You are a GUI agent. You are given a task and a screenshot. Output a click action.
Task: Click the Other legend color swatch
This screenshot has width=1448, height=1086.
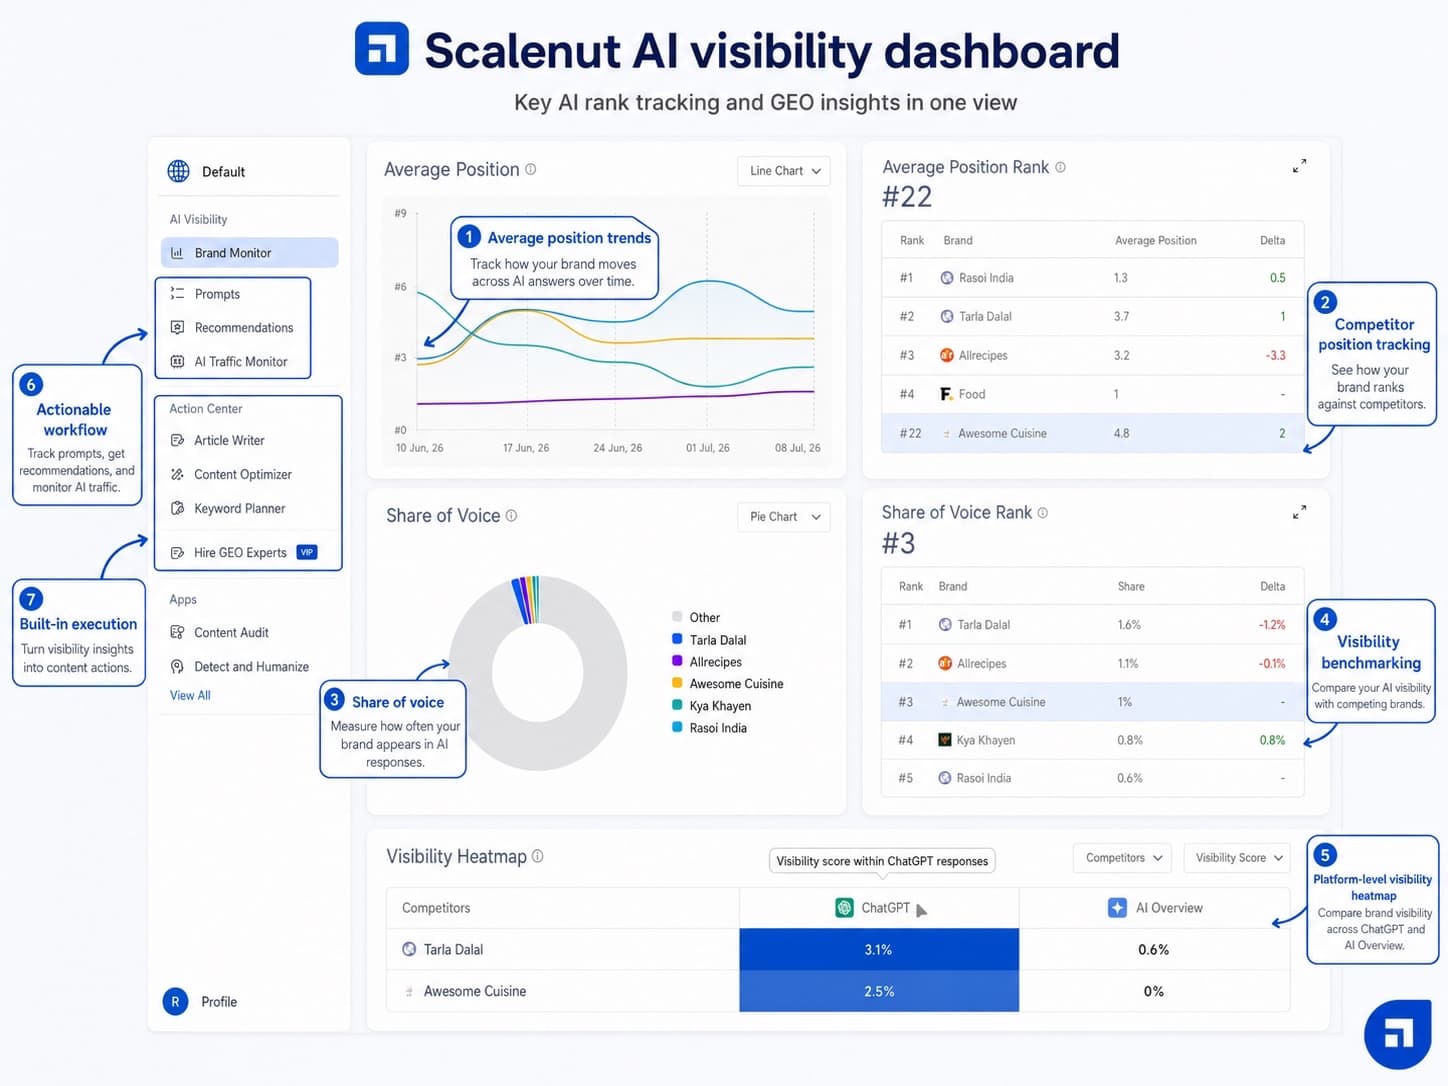pos(677,617)
